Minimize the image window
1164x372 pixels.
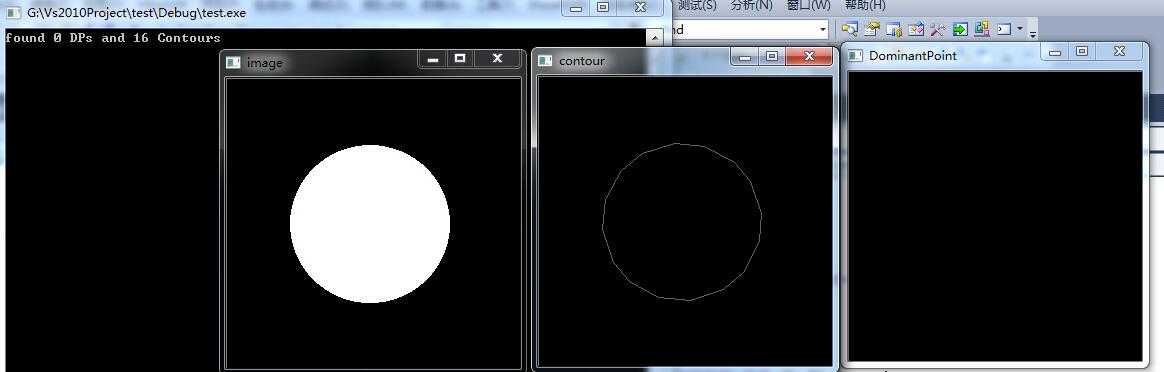click(433, 59)
